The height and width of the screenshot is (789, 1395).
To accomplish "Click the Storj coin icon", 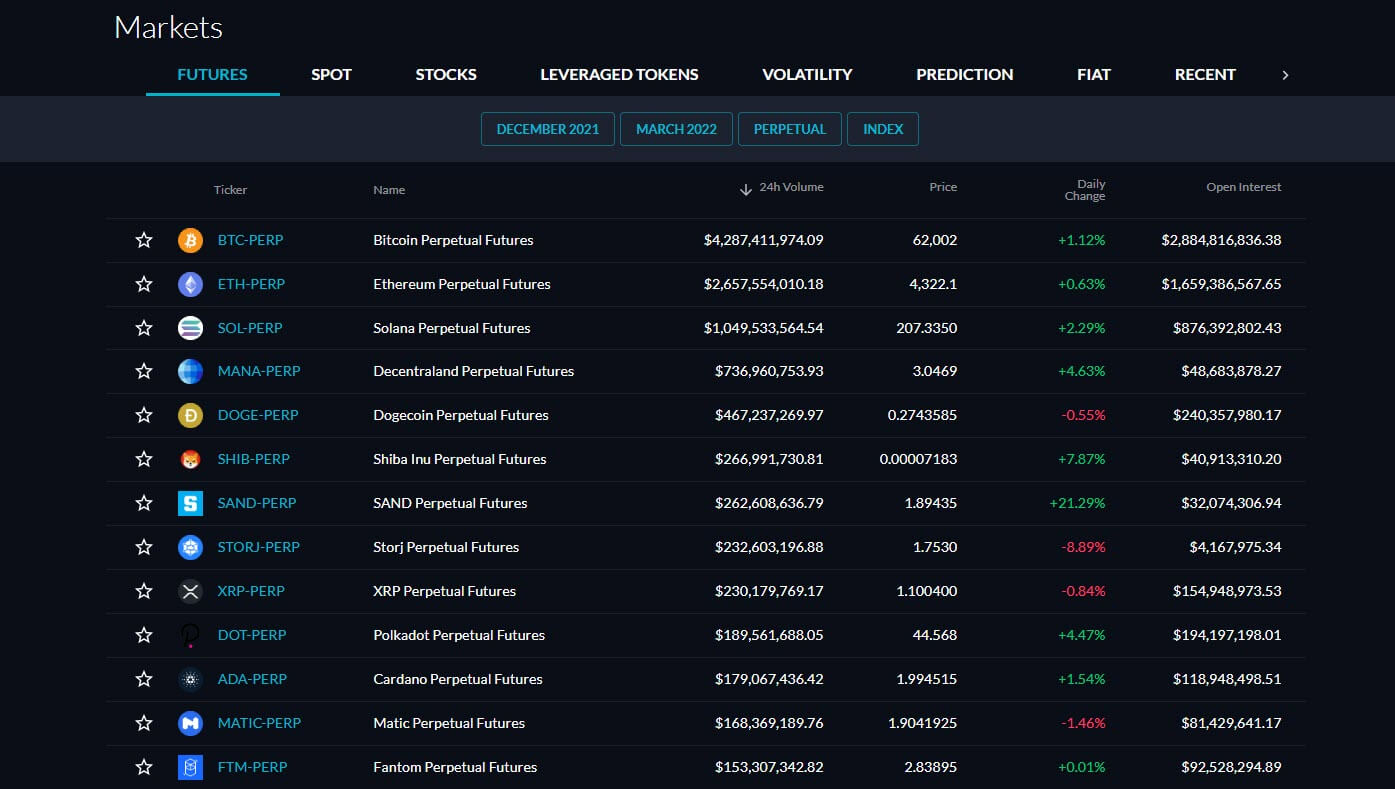I will point(190,547).
